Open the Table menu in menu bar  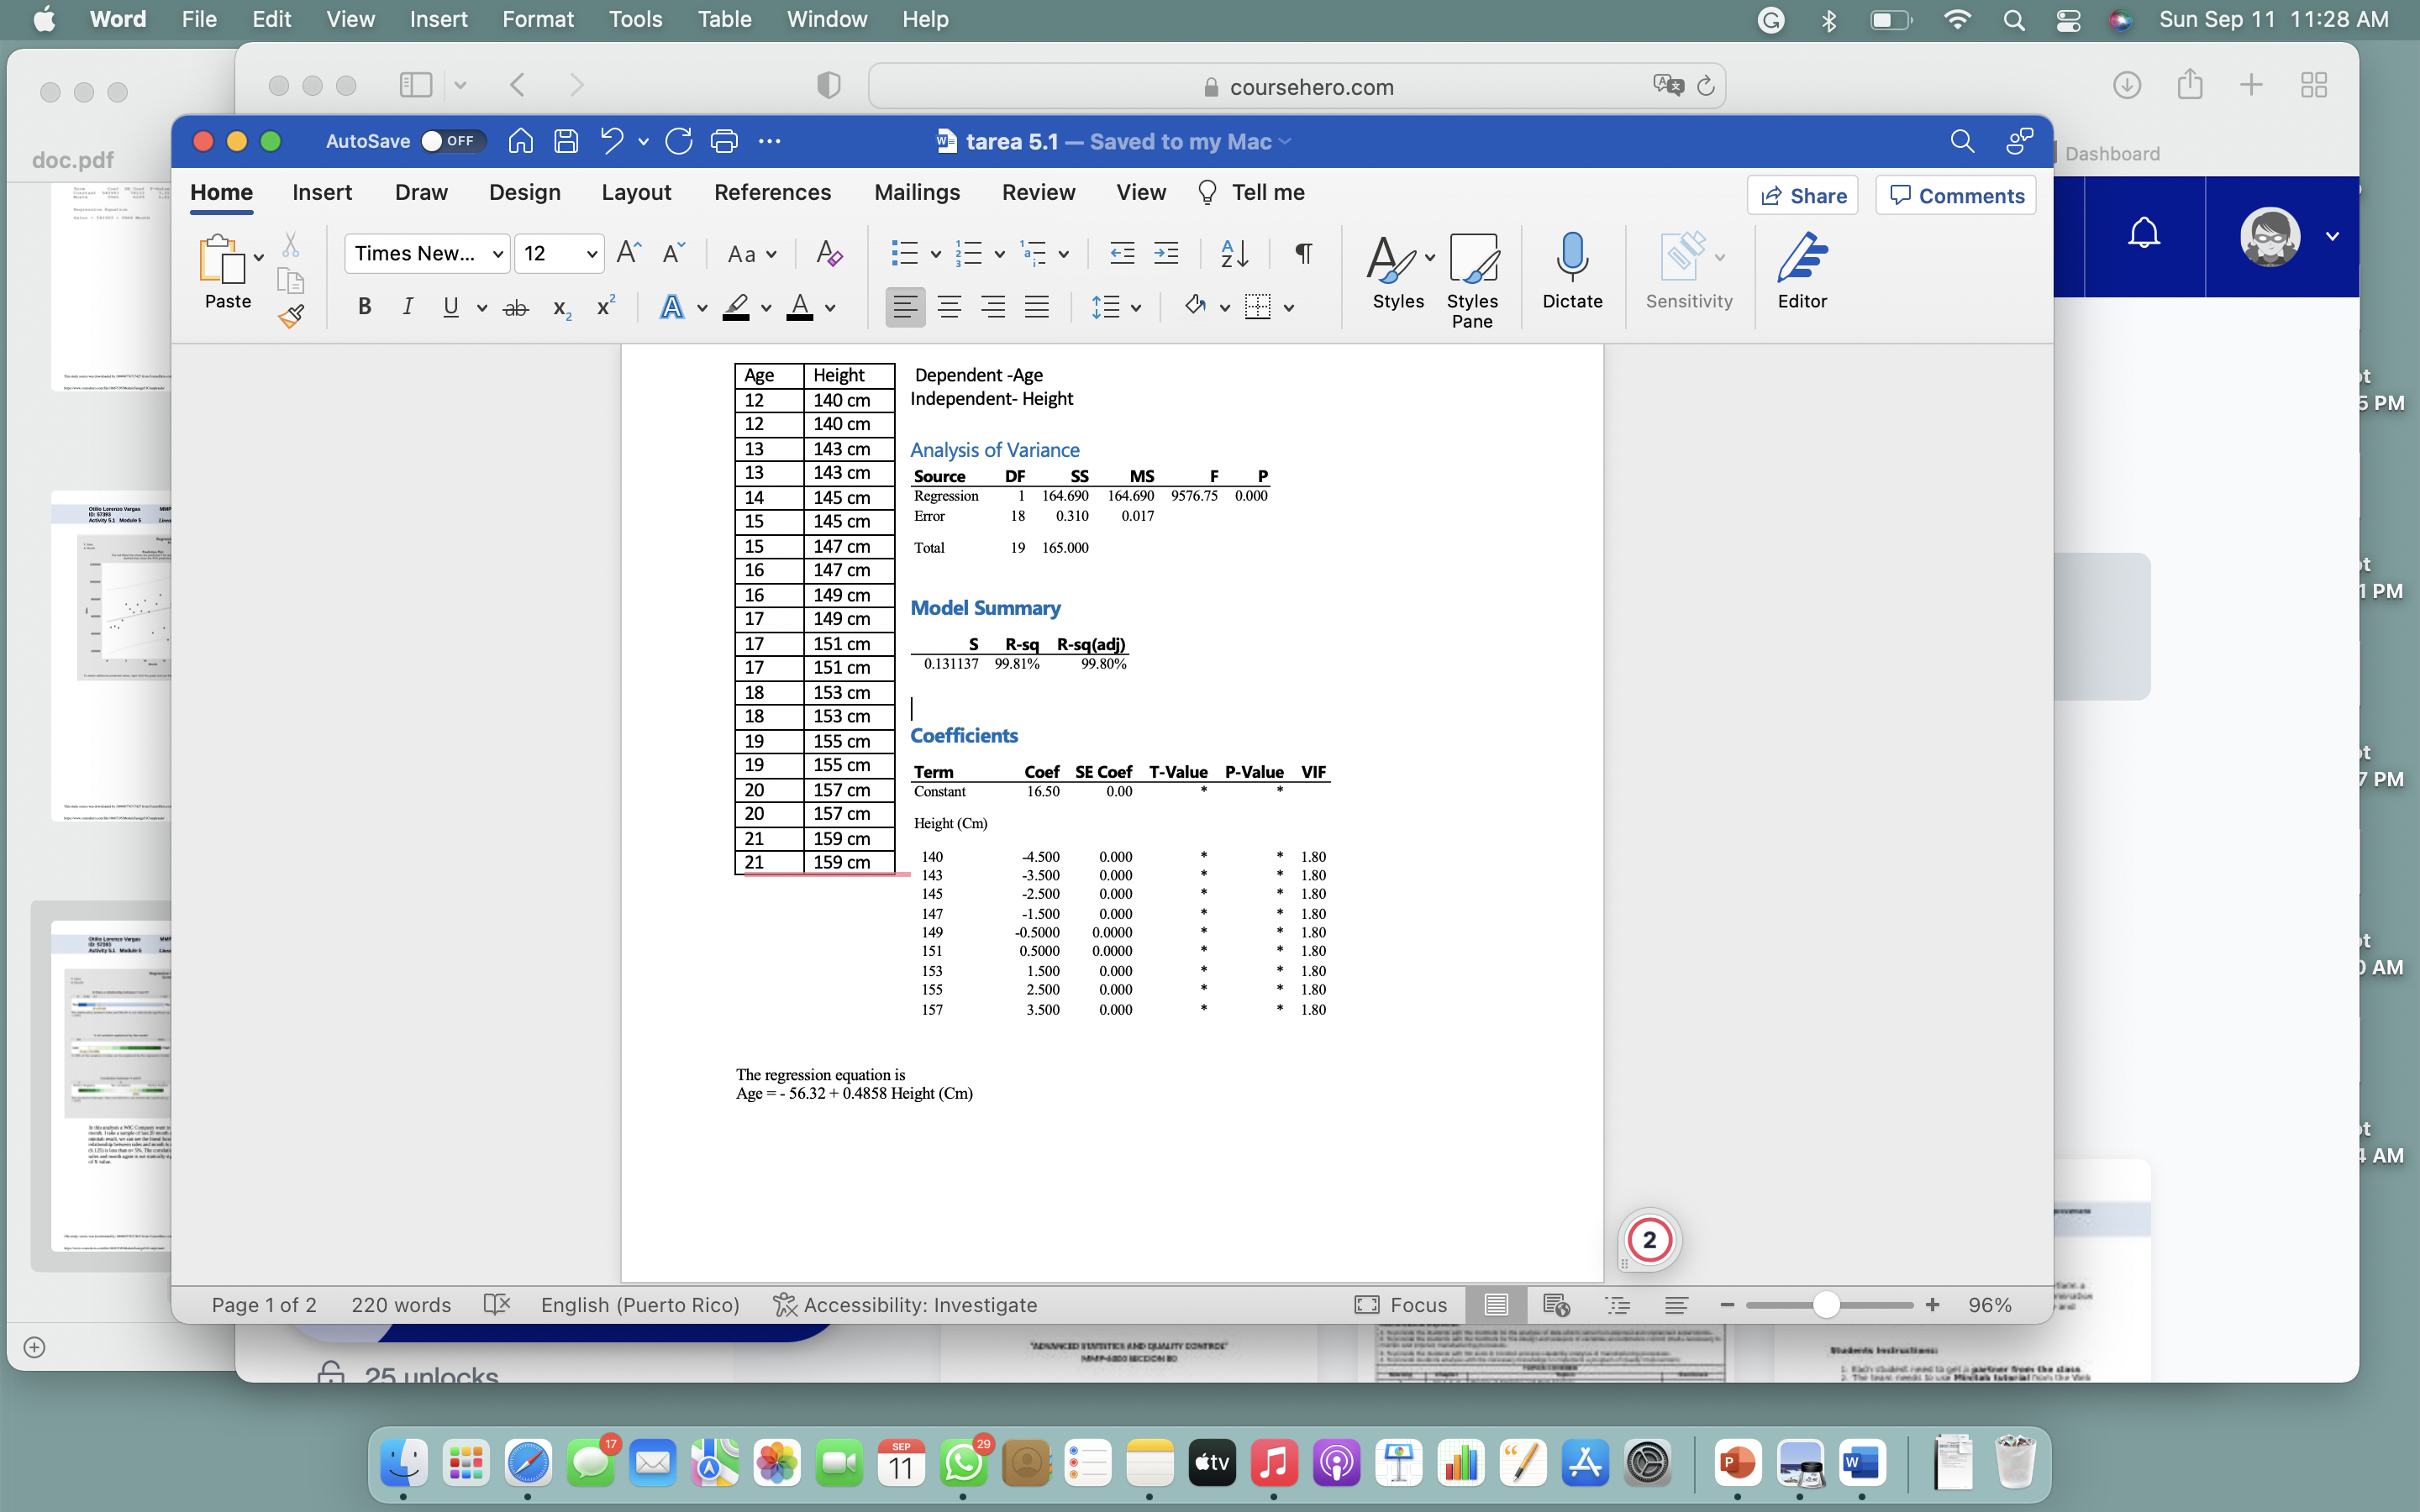pyautogui.click(x=723, y=19)
